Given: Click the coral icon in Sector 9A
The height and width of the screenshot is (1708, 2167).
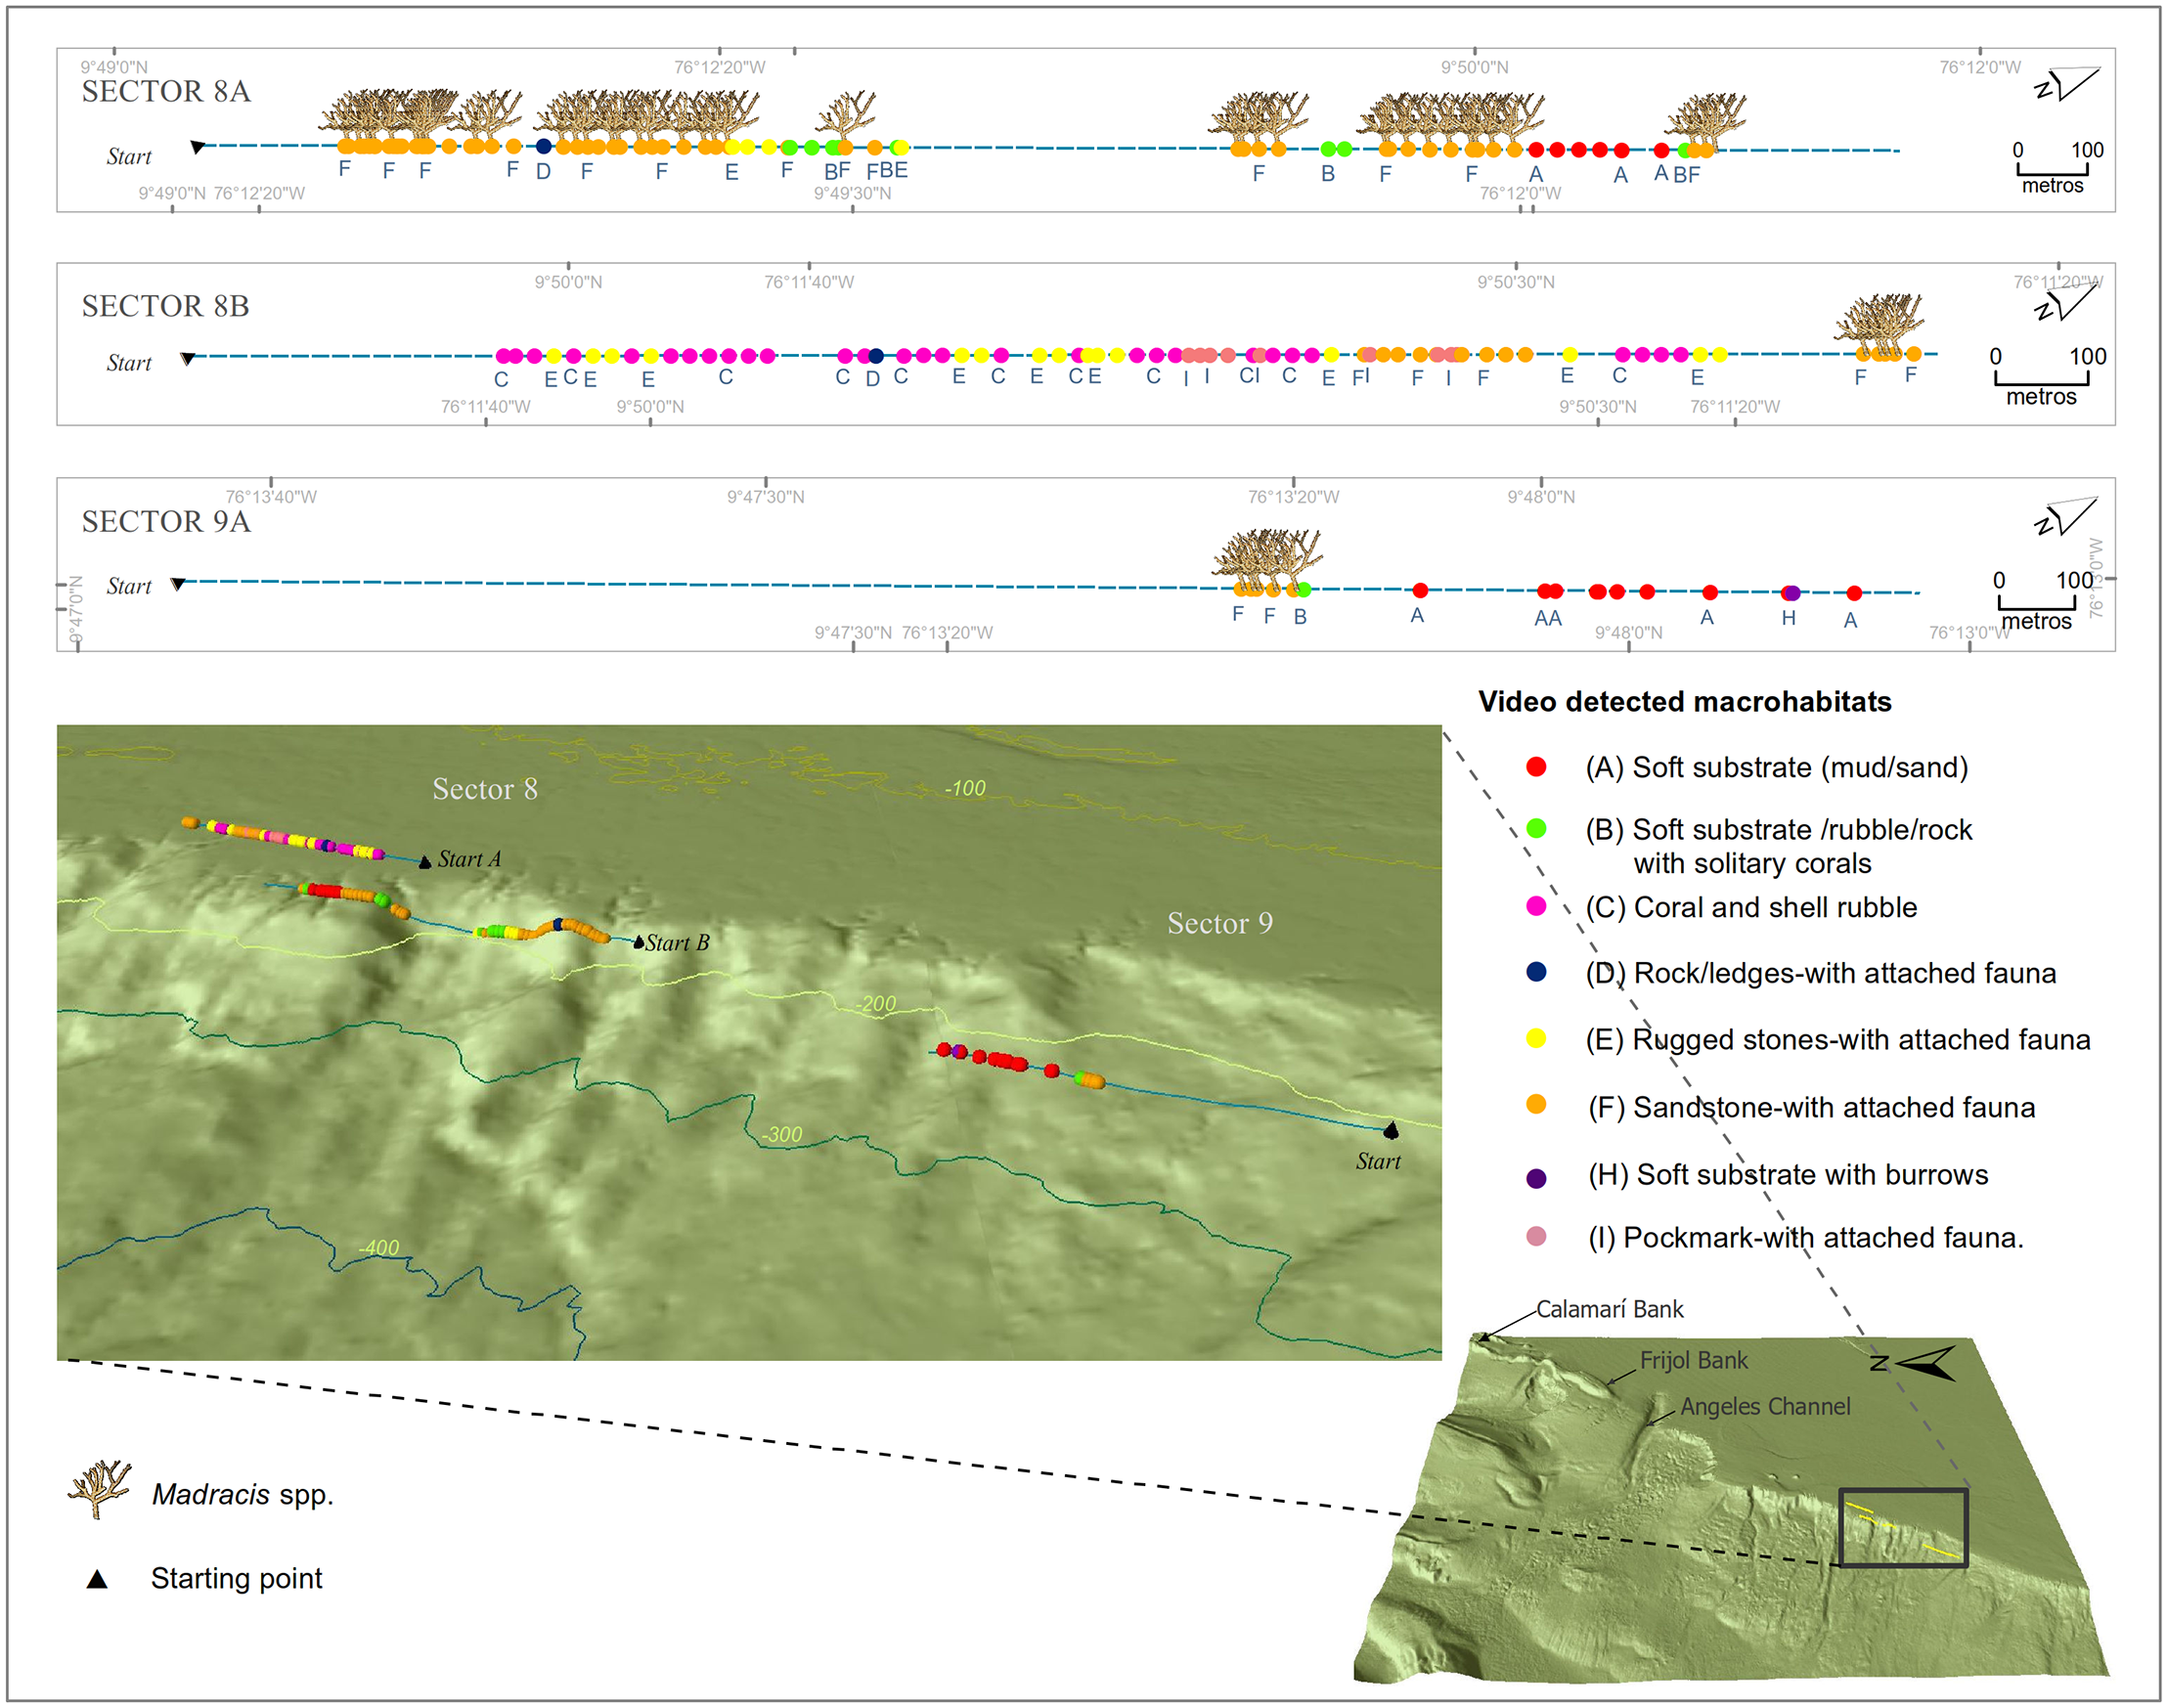Looking at the screenshot, I should (x=1267, y=557).
